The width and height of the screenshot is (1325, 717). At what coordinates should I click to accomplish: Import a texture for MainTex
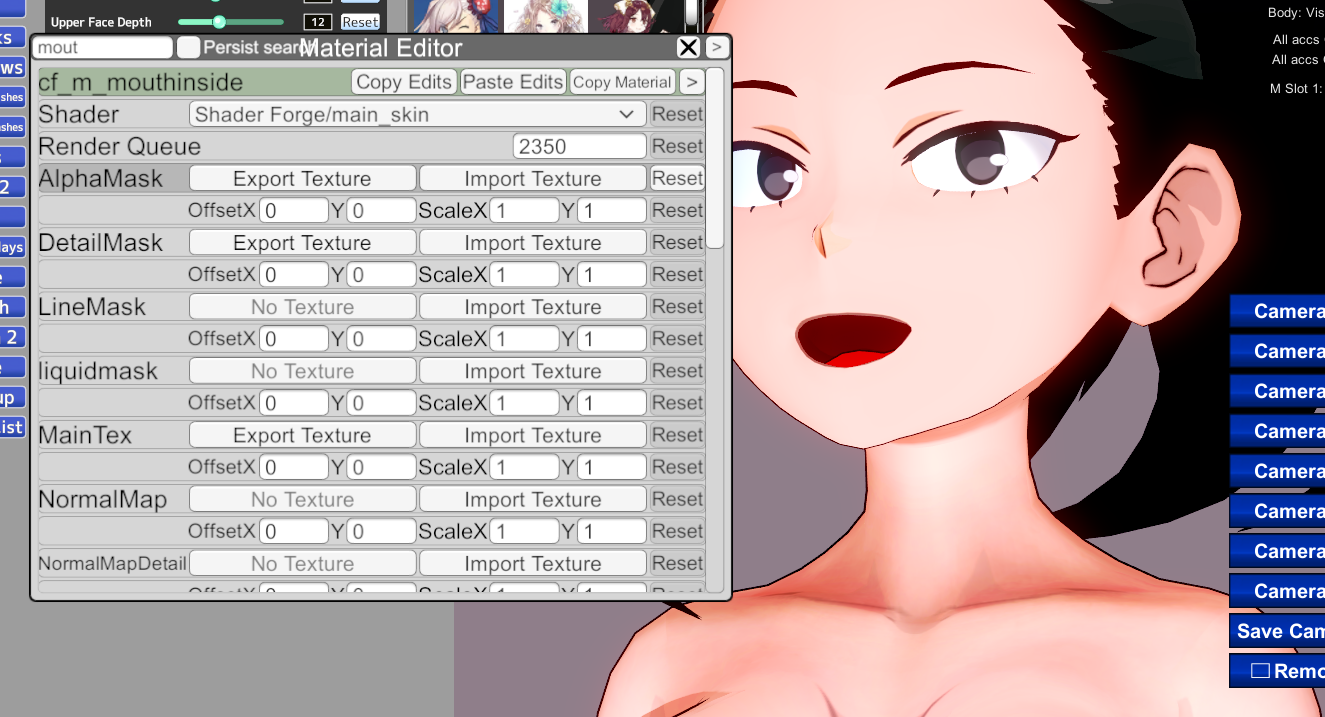[532, 435]
